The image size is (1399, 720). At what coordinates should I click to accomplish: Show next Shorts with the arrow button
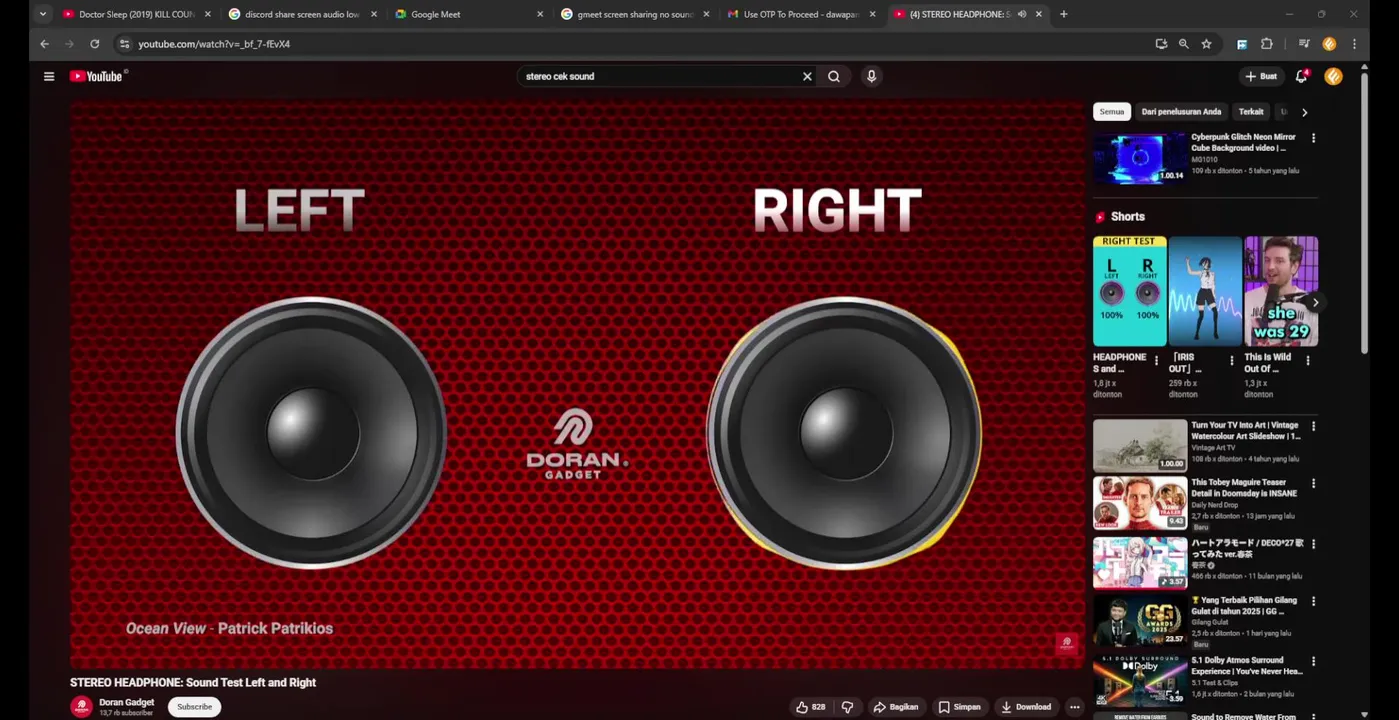click(1315, 303)
